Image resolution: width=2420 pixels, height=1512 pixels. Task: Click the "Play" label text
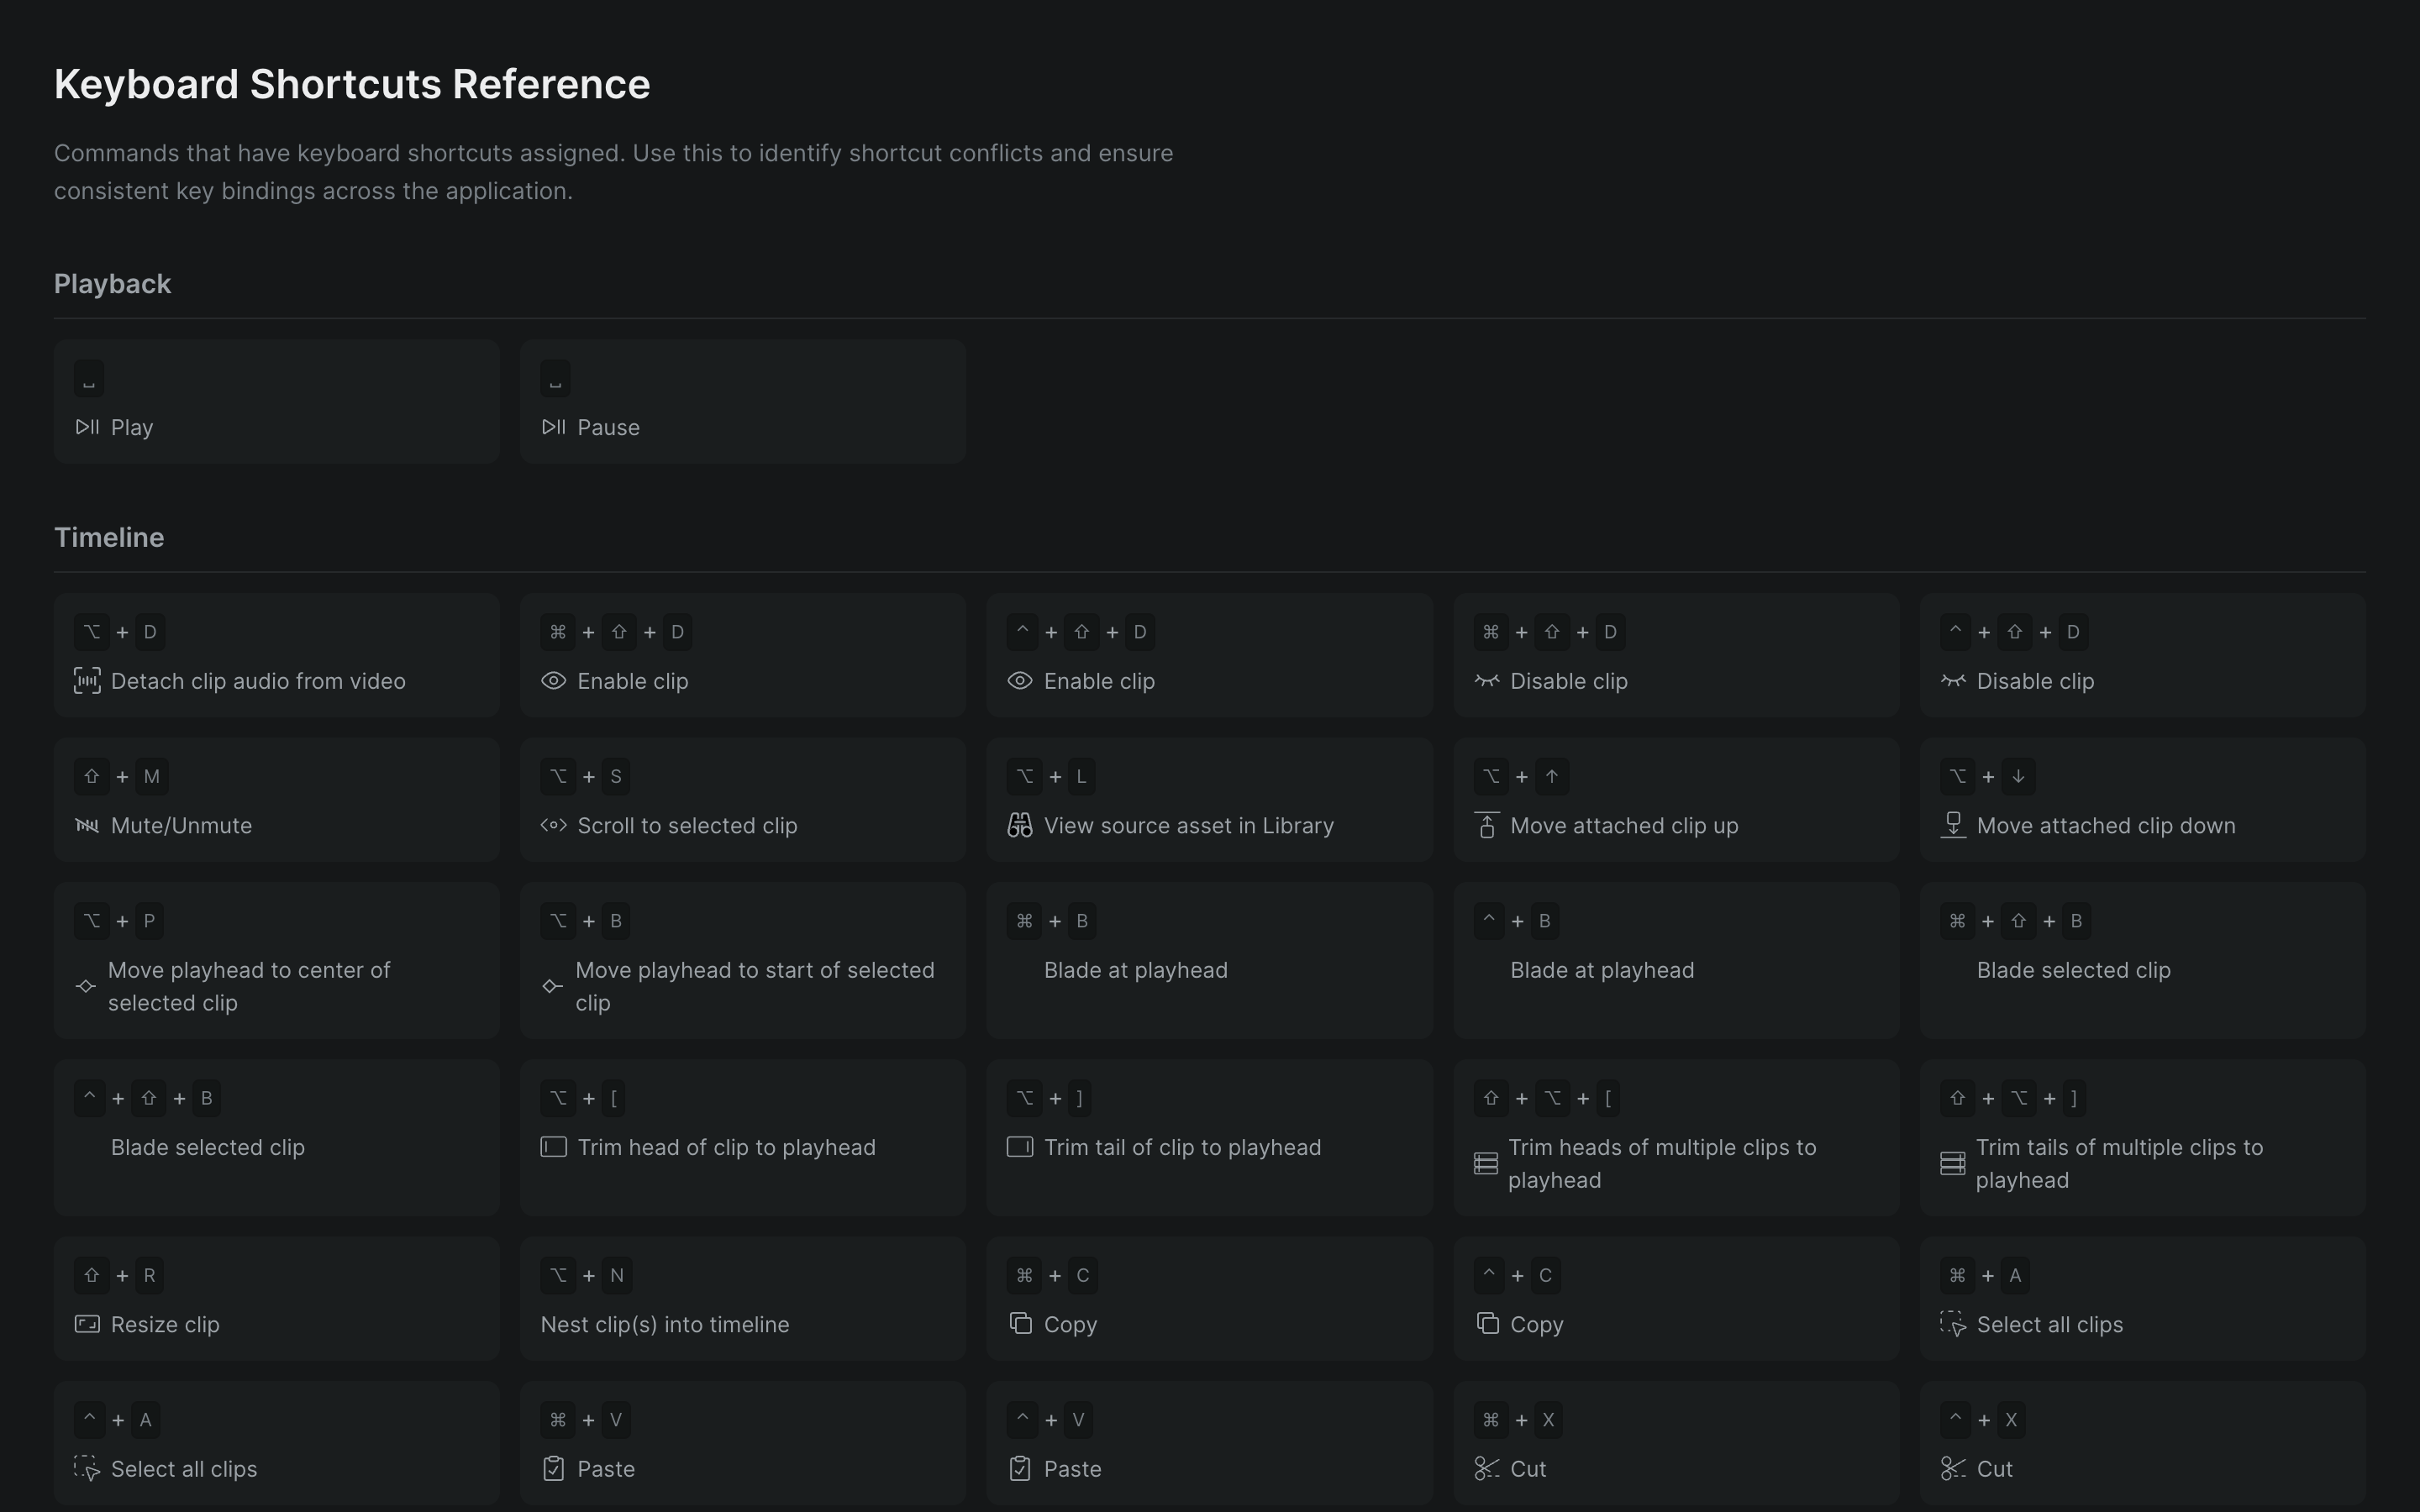click(132, 428)
